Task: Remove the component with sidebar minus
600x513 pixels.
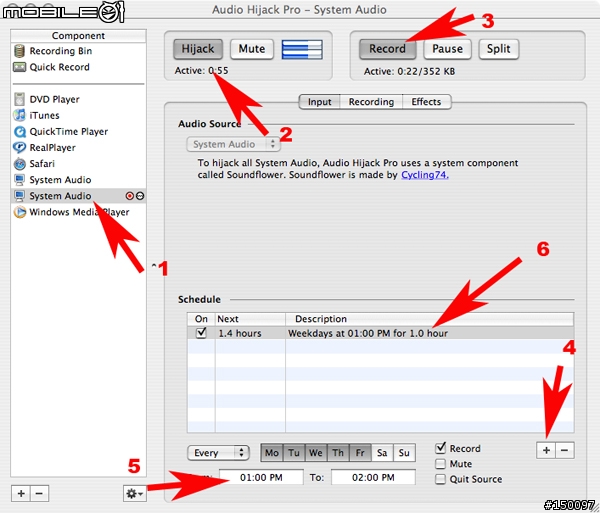Action: [39, 493]
